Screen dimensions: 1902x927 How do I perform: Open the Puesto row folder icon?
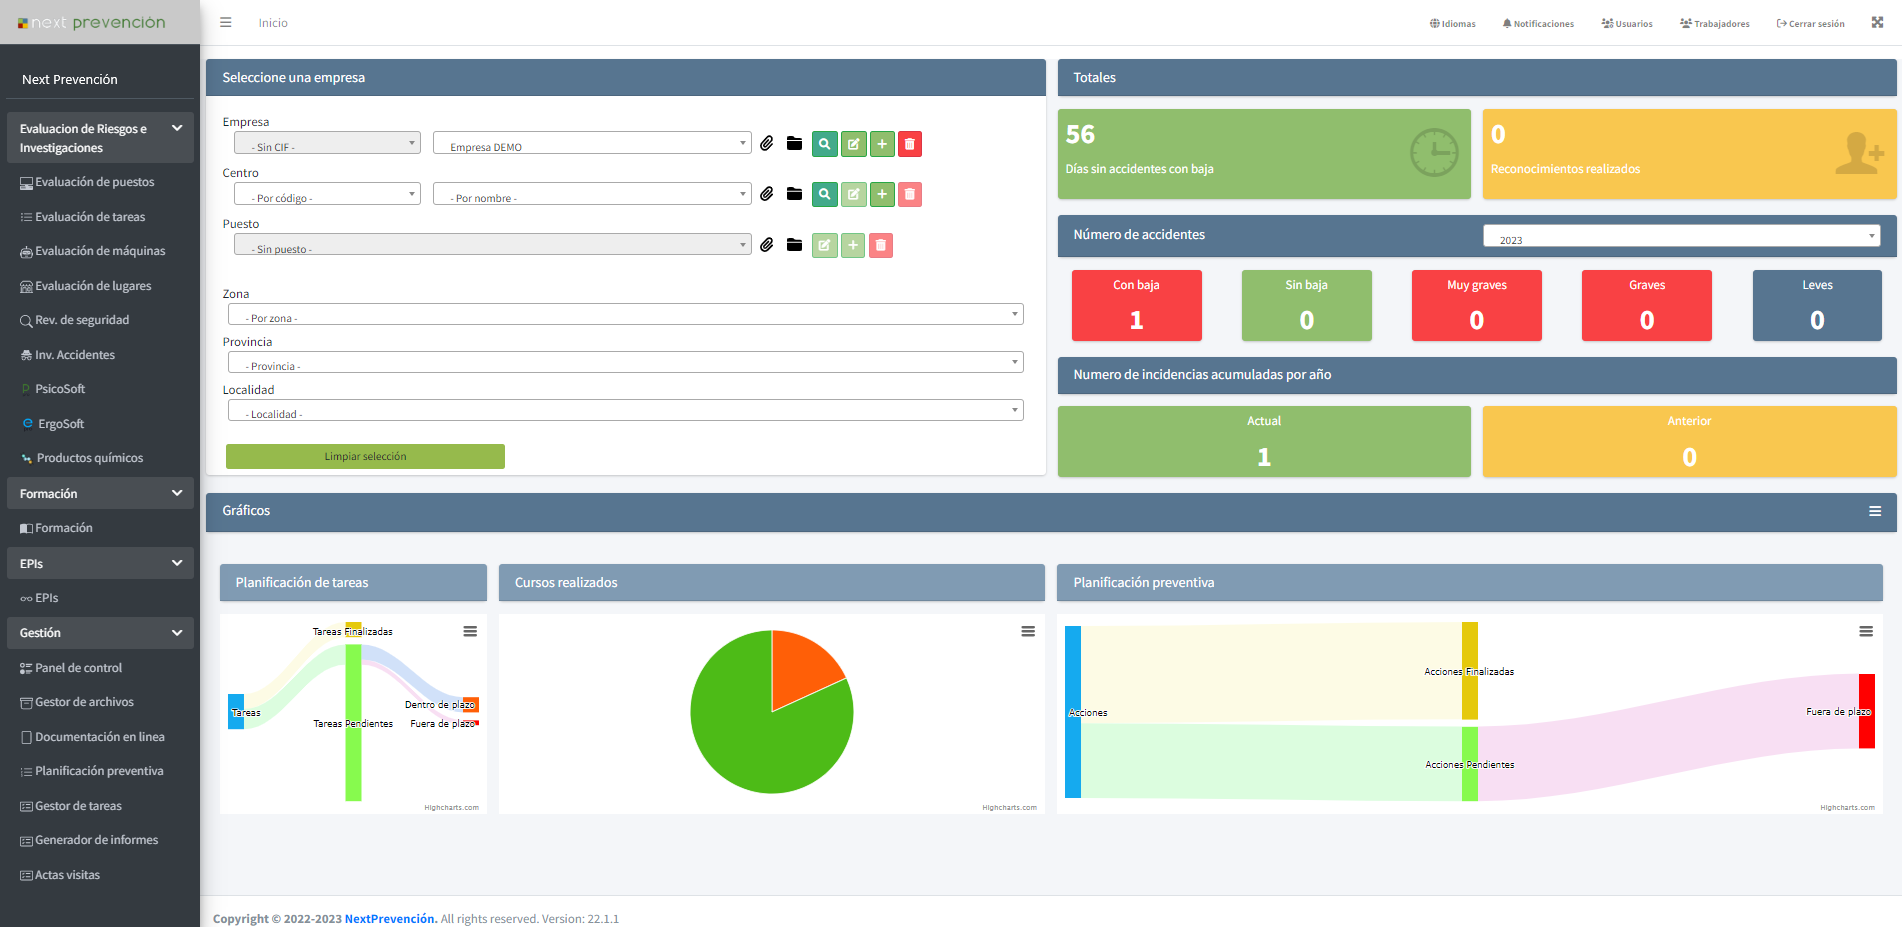coord(795,245)
